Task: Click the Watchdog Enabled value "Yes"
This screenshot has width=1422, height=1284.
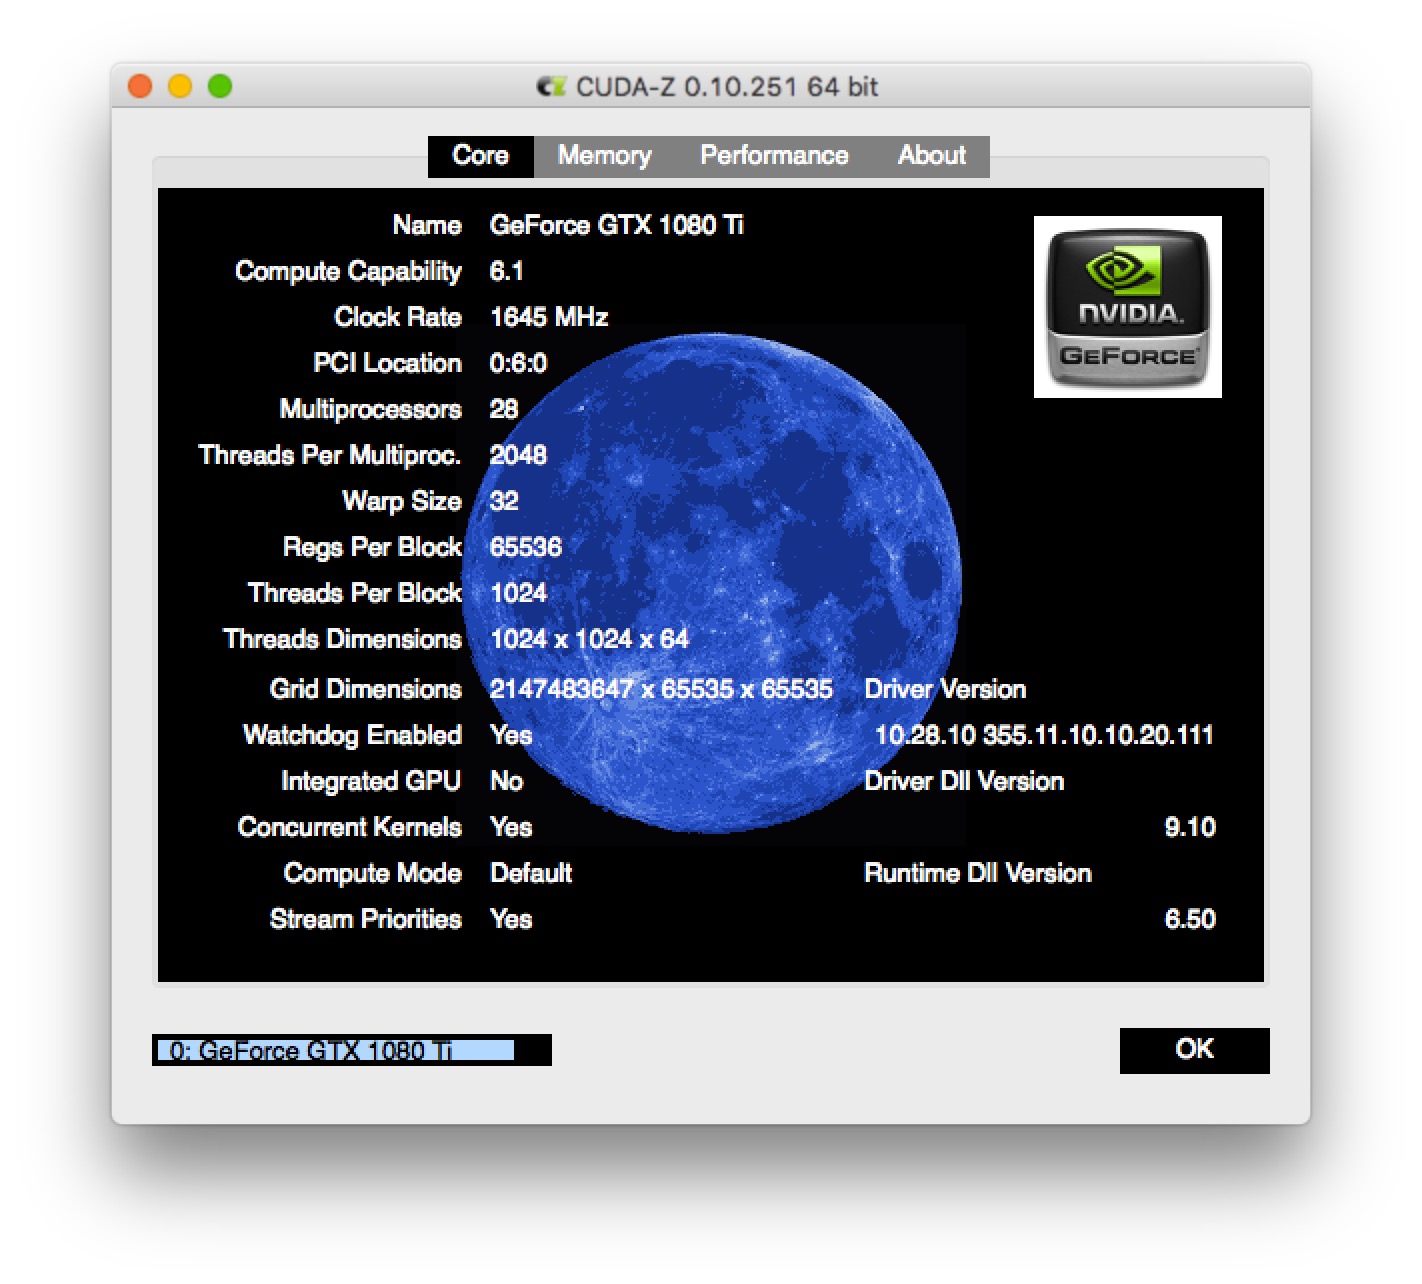Action: [x=511, y=735]
